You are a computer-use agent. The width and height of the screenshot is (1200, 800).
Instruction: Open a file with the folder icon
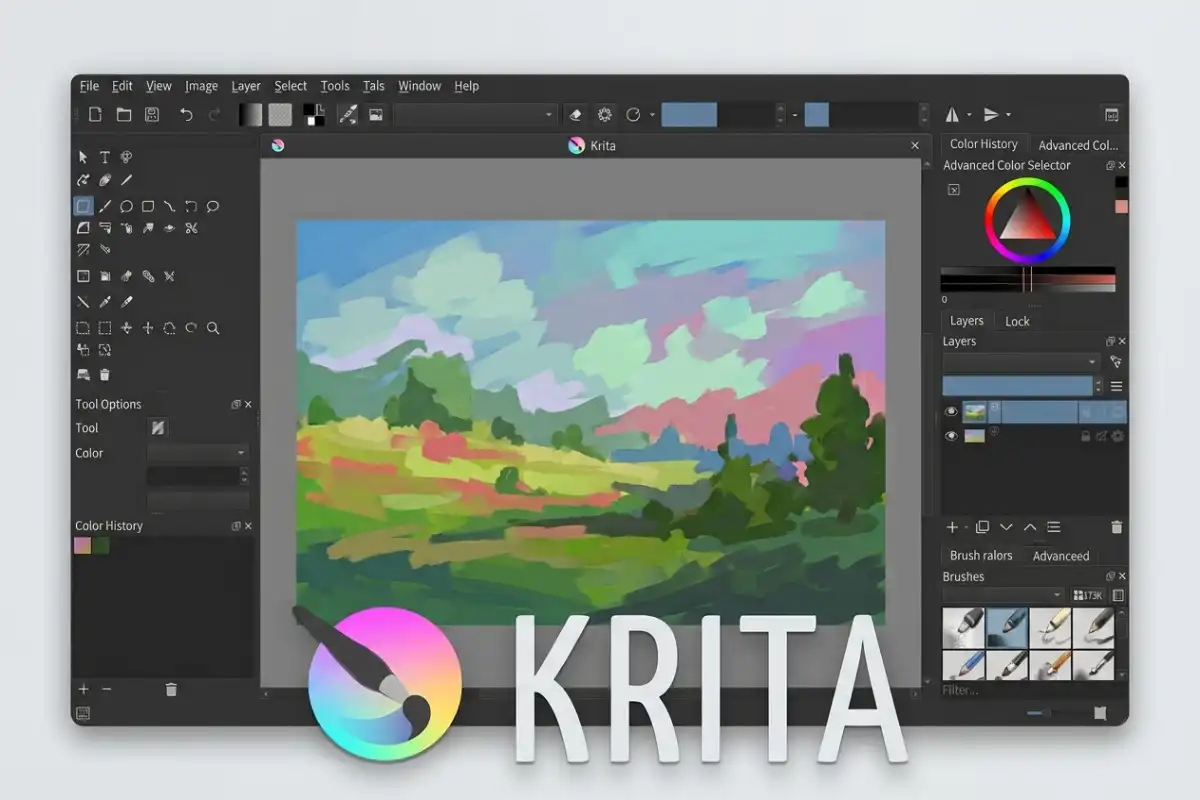tap(124, 115)
